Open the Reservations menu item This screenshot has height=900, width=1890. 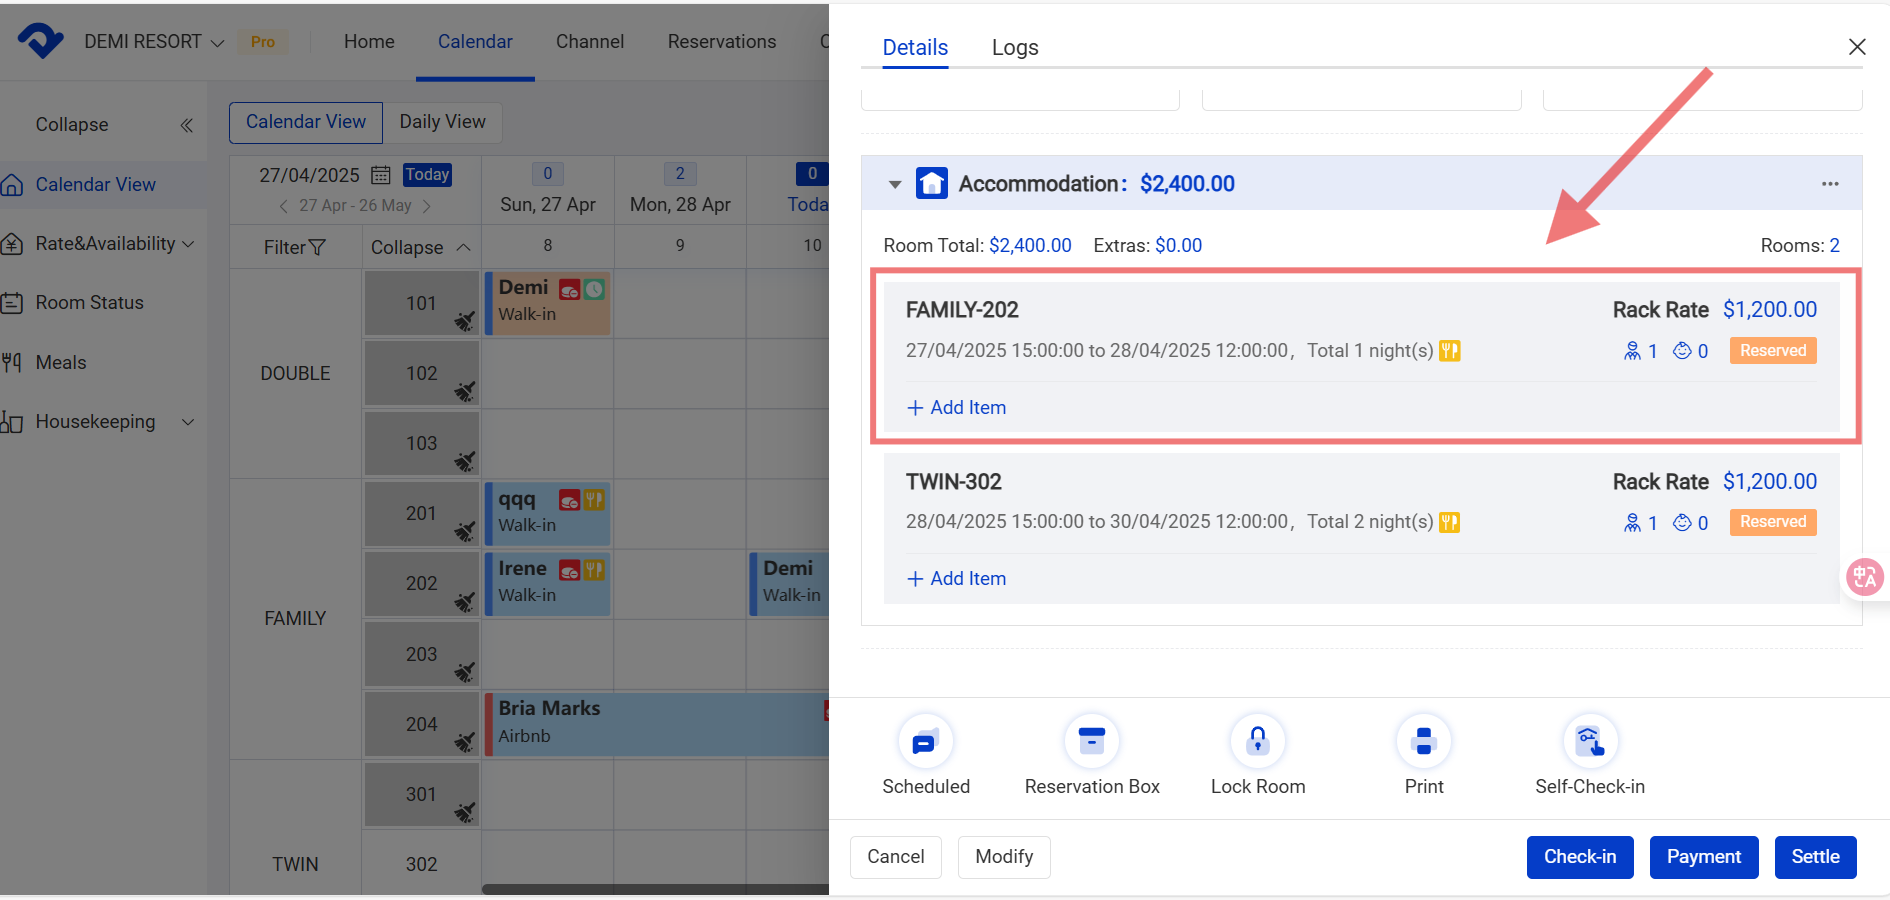tap(721, 42)
